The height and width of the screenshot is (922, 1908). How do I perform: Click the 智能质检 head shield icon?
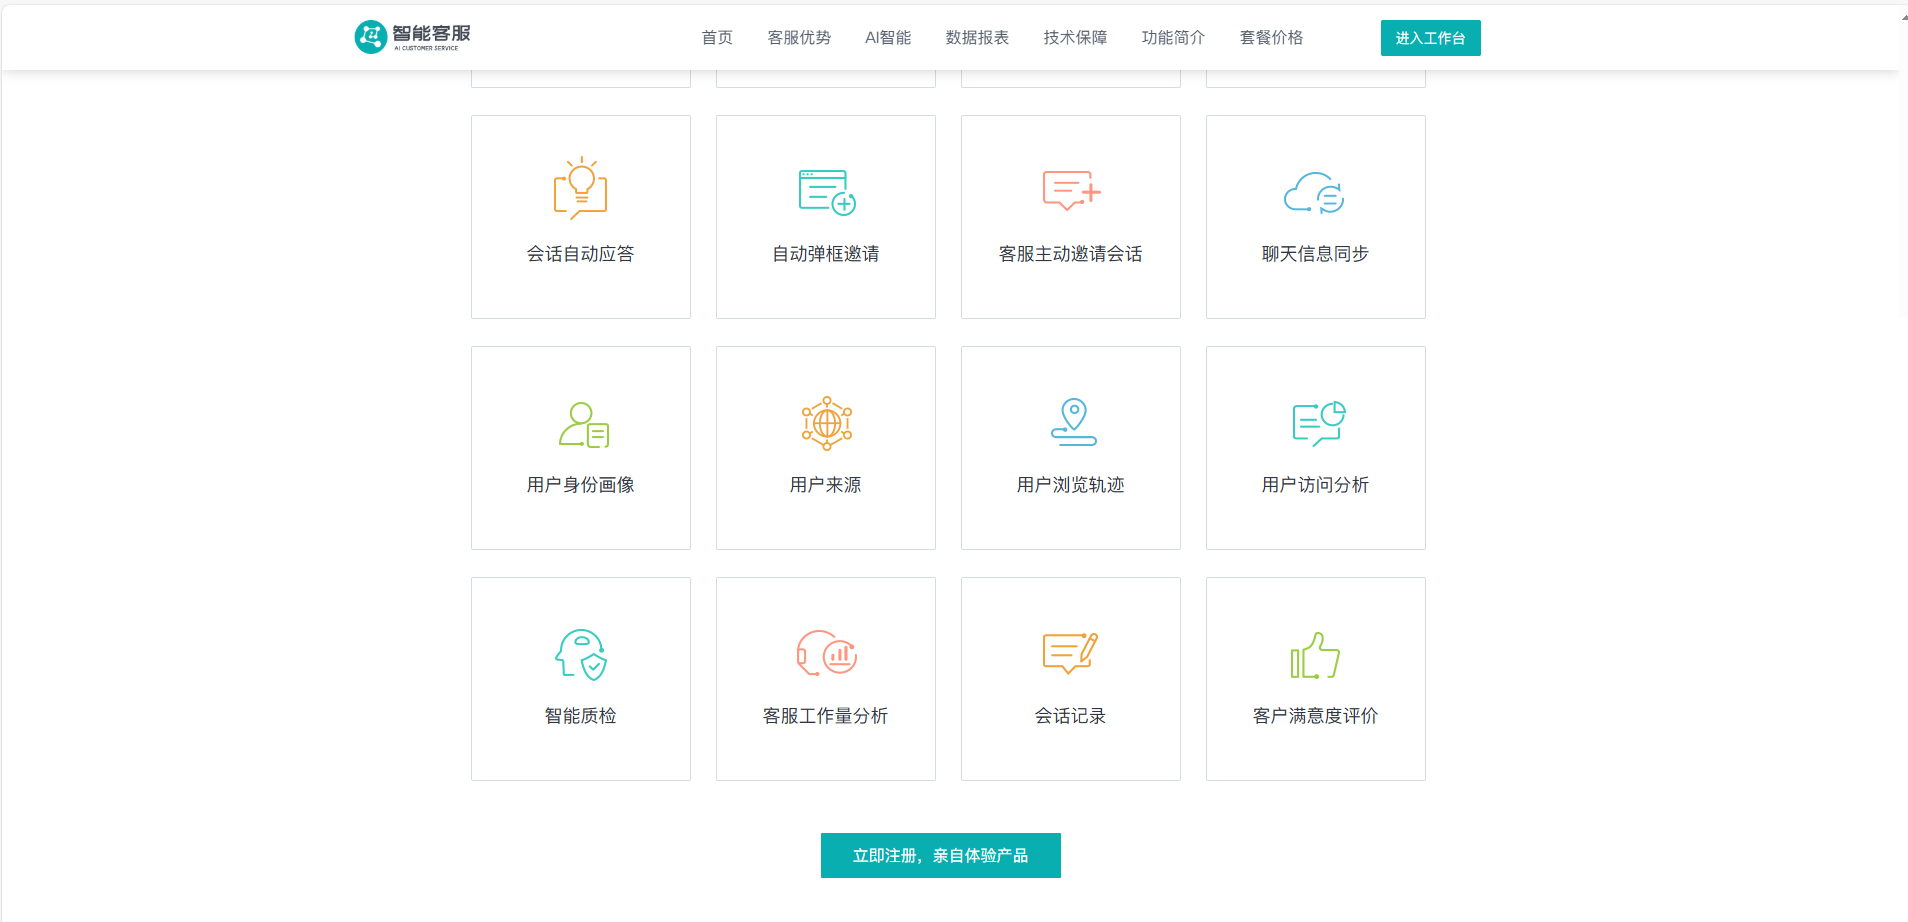(x=582, y=655)
